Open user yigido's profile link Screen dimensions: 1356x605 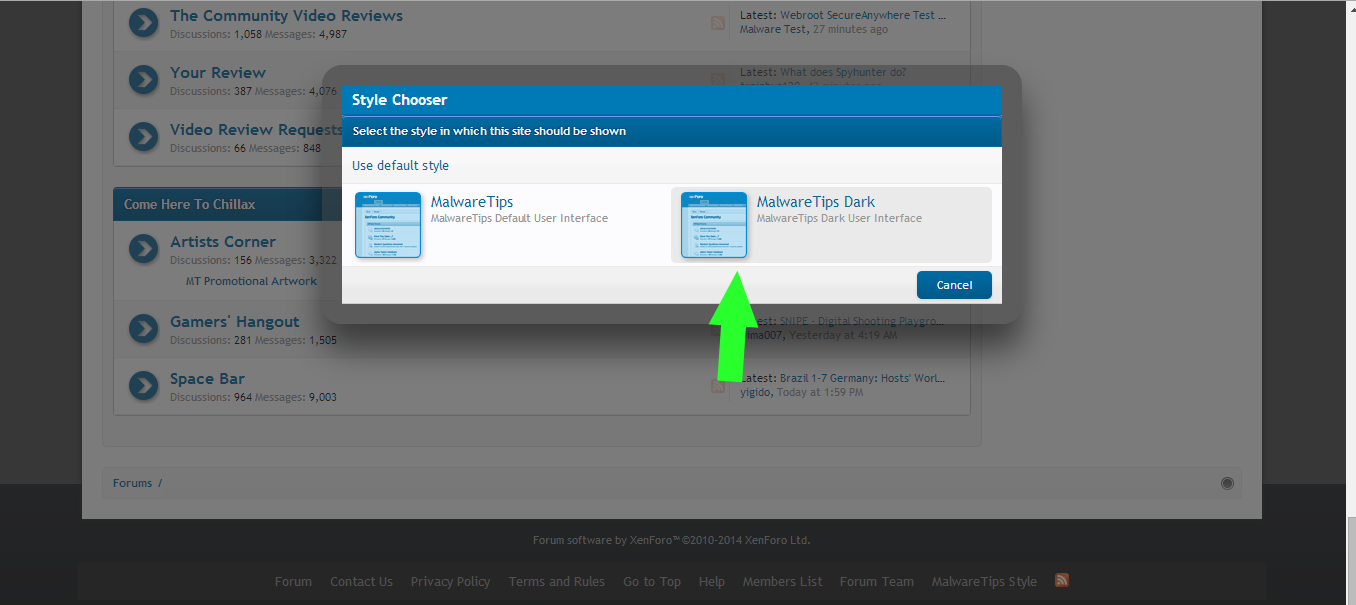pyautogui.click(x=757, y=392)
